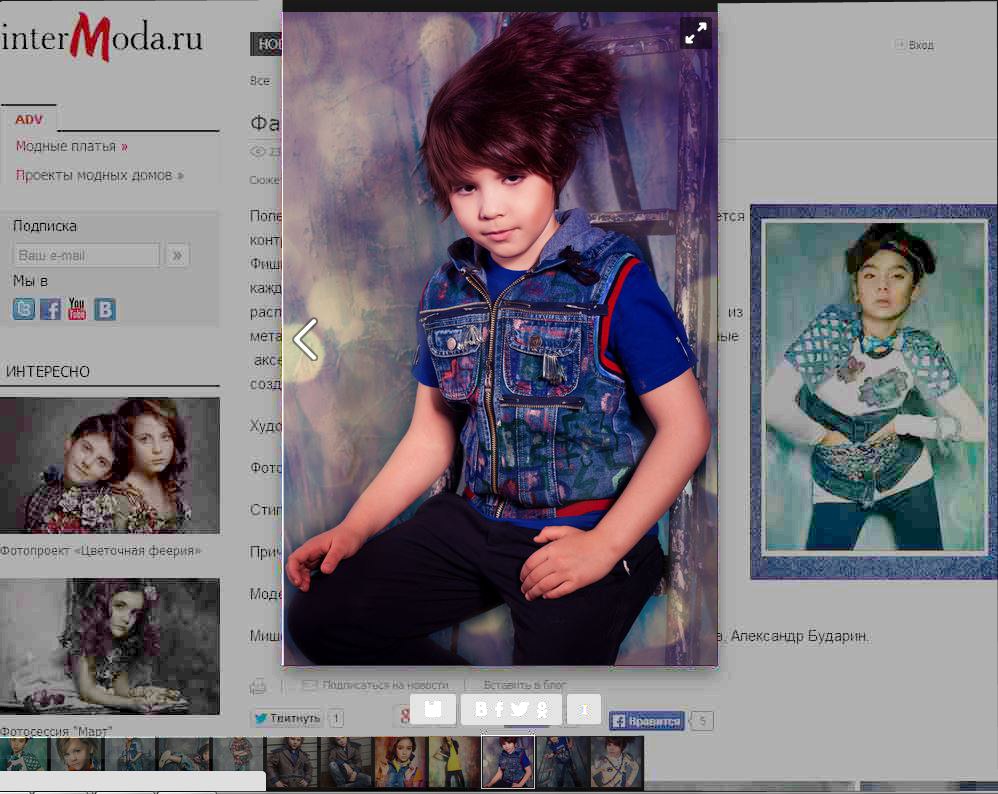Open the 'Март' photosession sidebar image
The height and width of the screenshot is (794, 998).
click(109, 646)
